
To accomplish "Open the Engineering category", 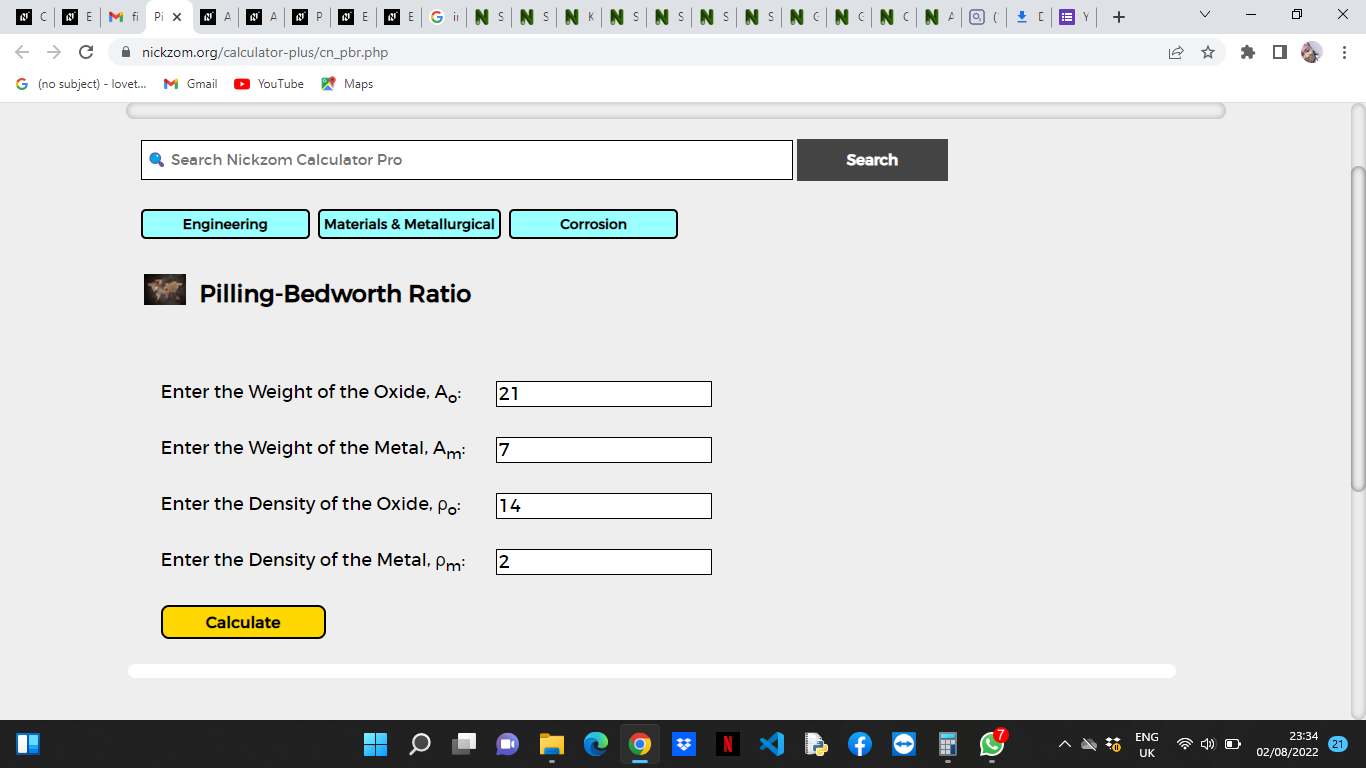I will pos(225,224).
